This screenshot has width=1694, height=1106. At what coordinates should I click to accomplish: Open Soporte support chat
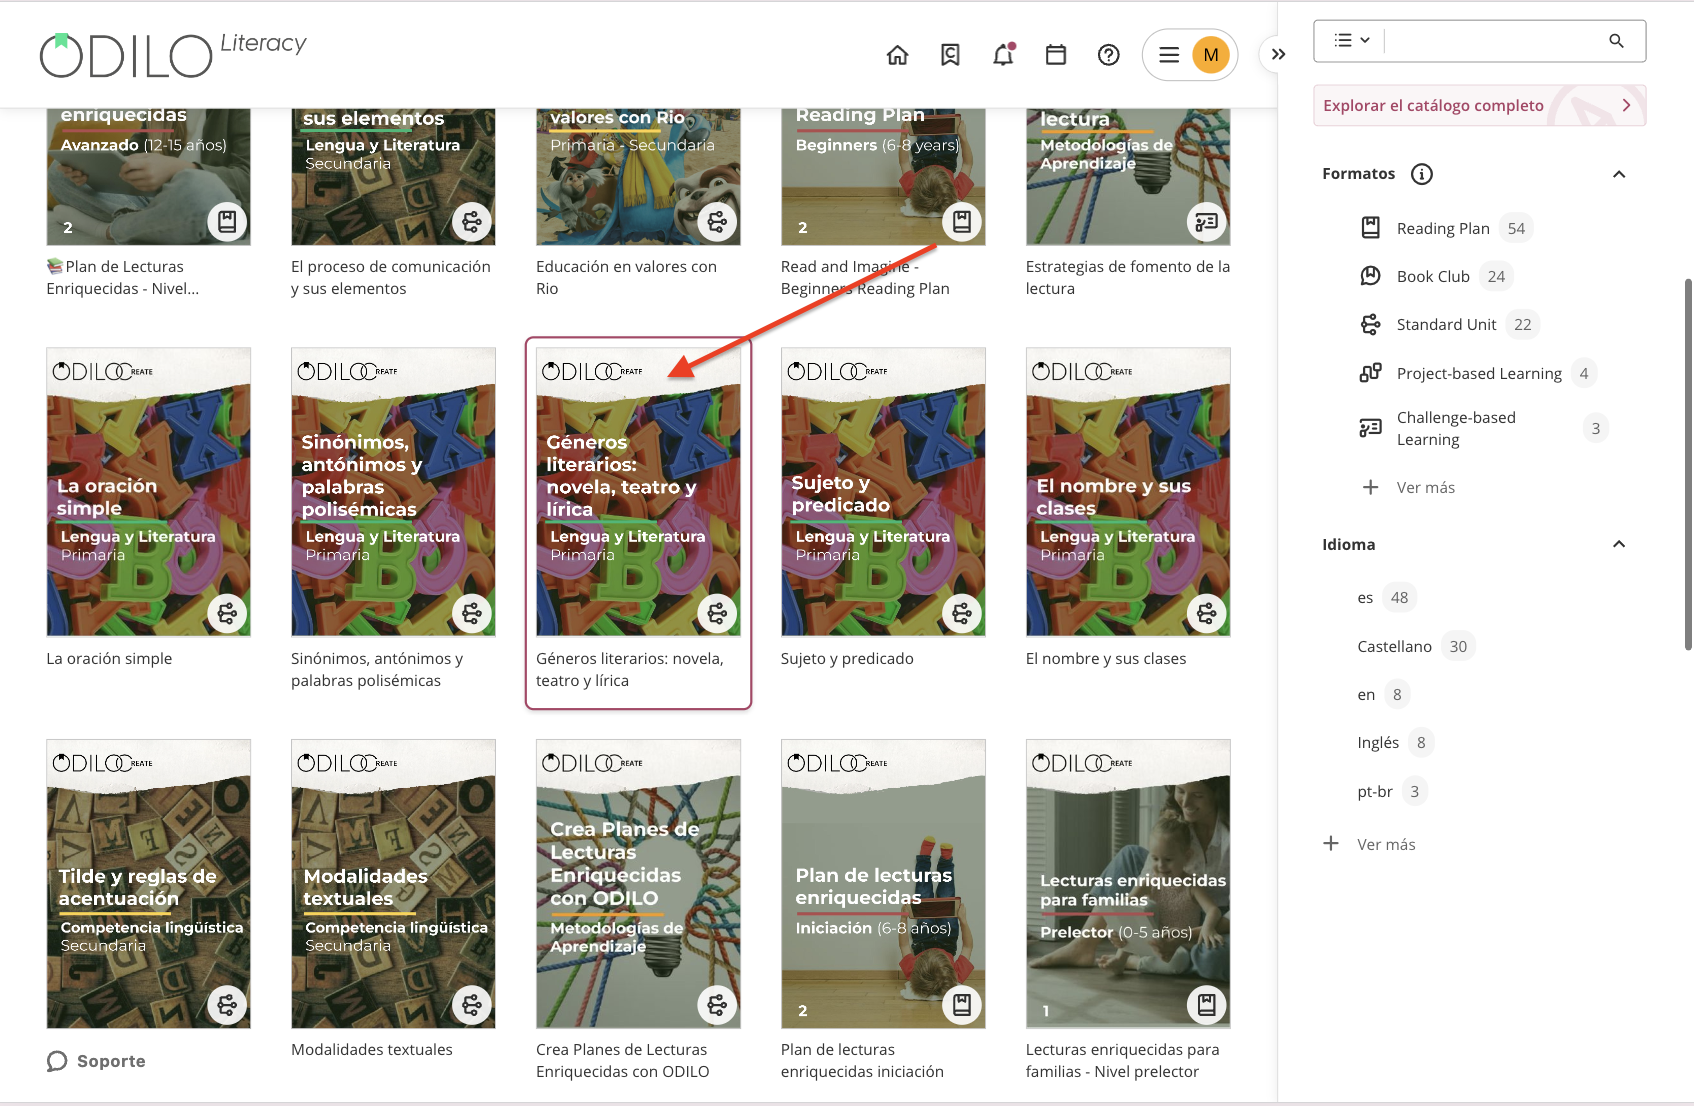coord(97,1061)
